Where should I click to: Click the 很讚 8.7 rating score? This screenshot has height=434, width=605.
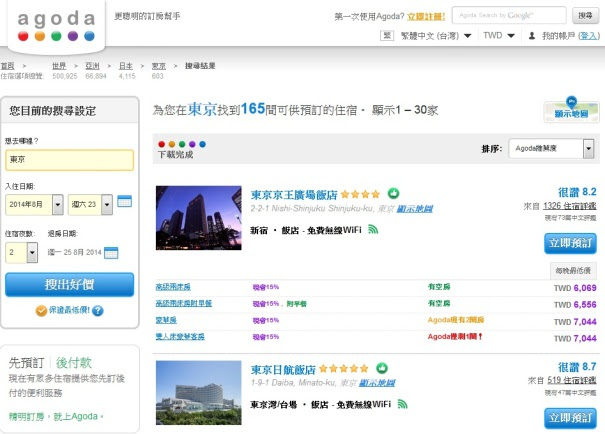577,367
